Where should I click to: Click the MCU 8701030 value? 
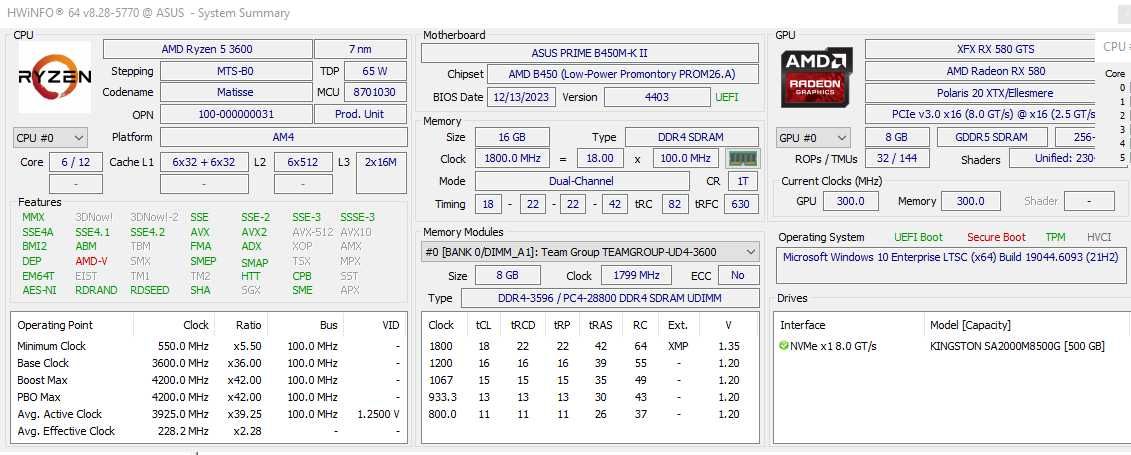point(374,92)
